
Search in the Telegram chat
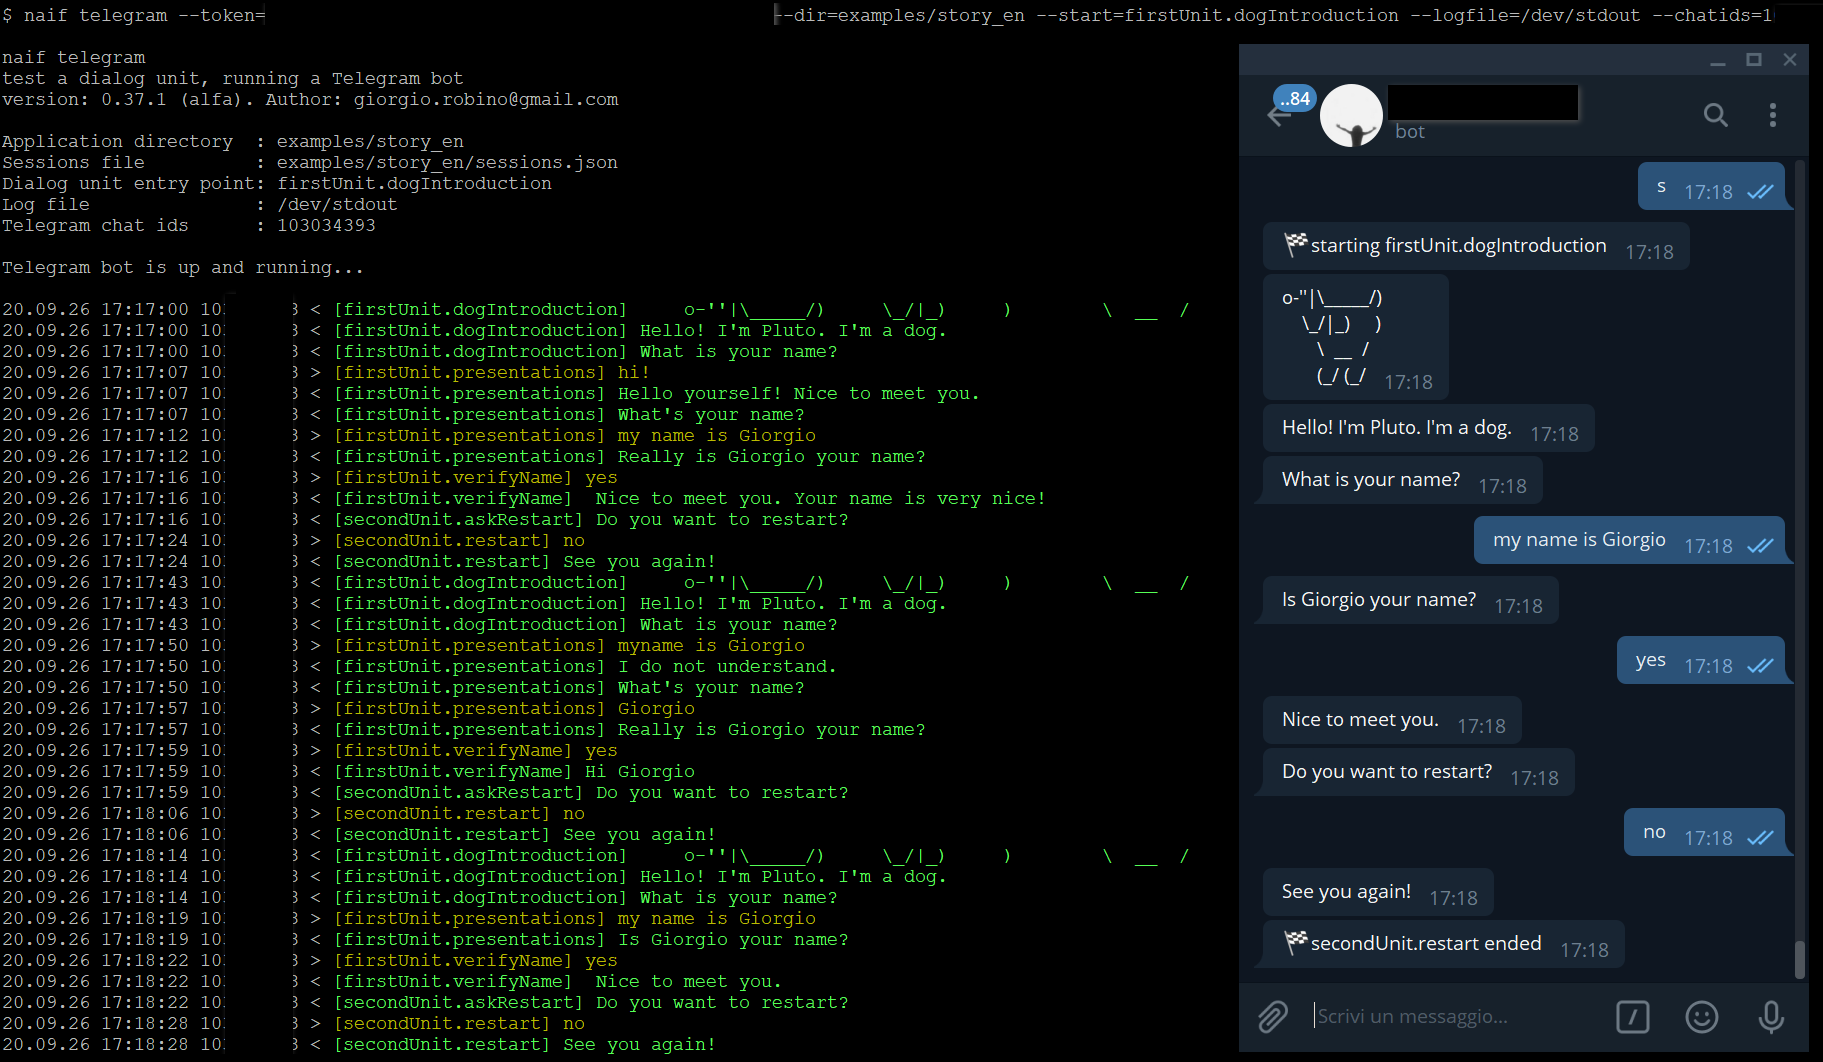point(1715,115)
